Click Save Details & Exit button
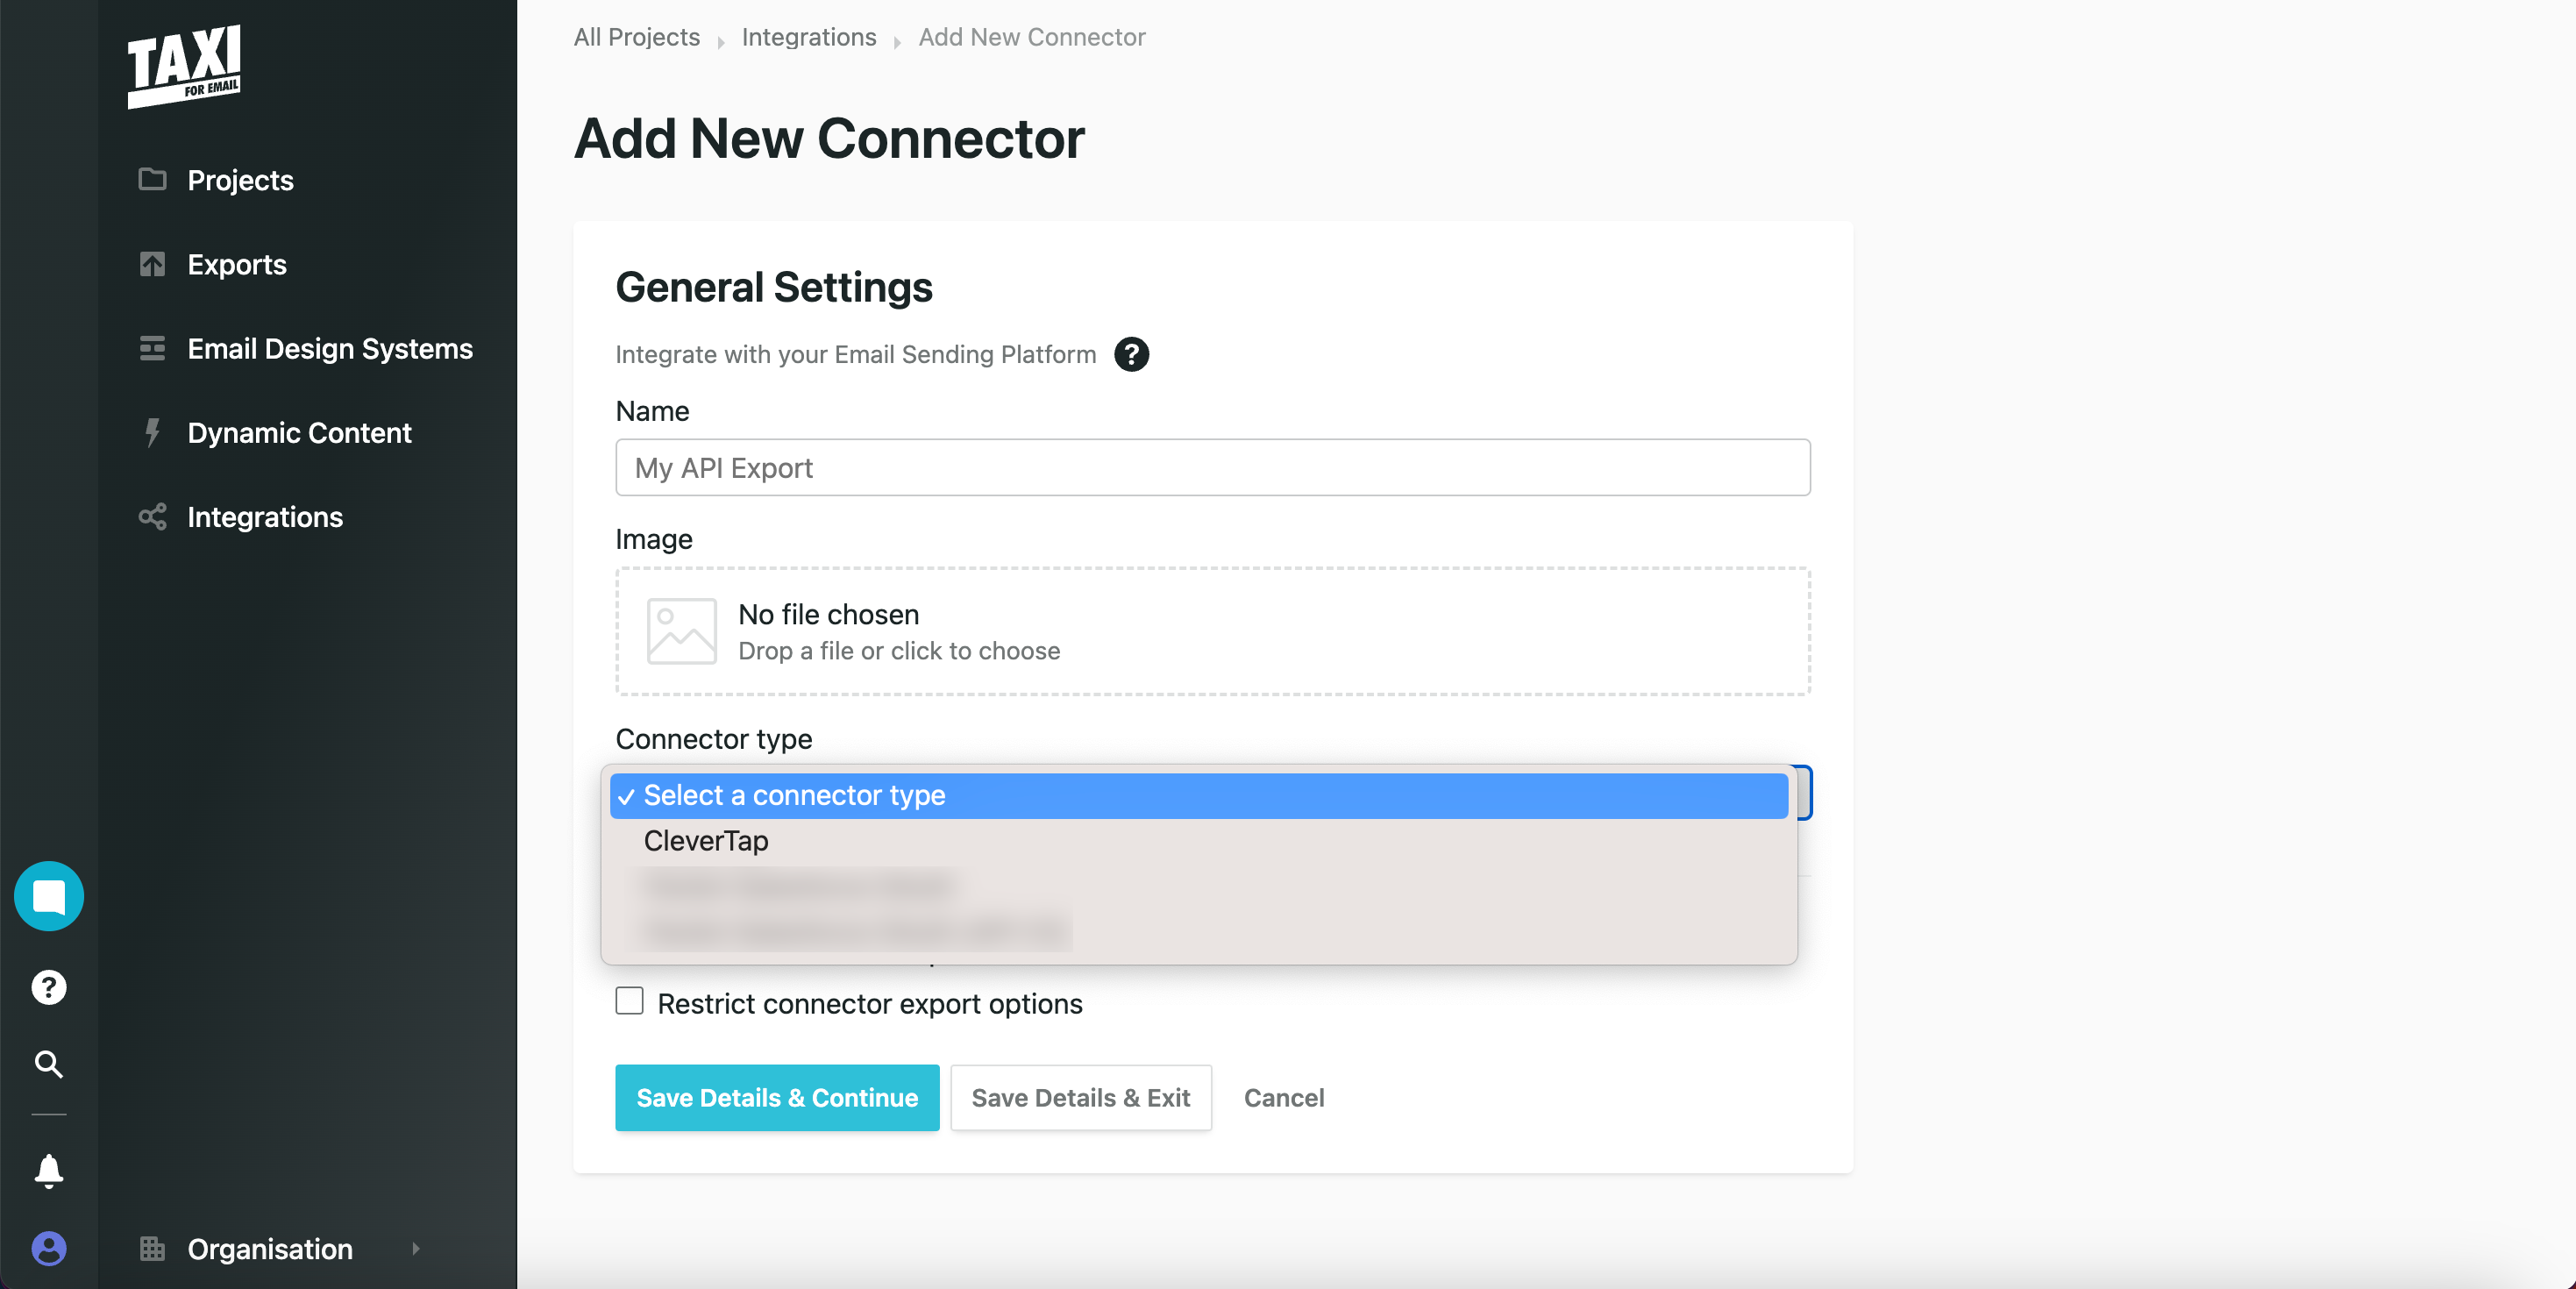This screenshot has height=1289, width=2576. click(1080, 1097)
